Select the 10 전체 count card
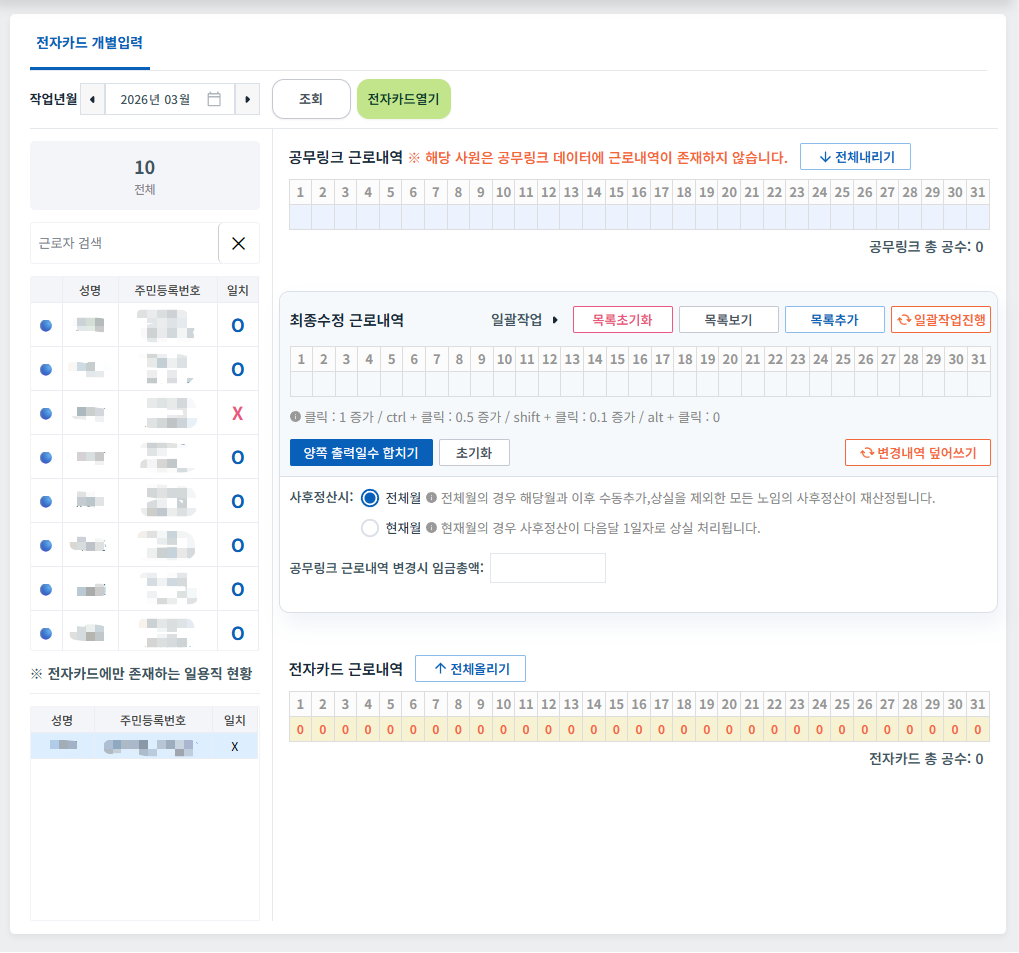This screenshot has height=953, width=1019. click(x=145, y=176)
